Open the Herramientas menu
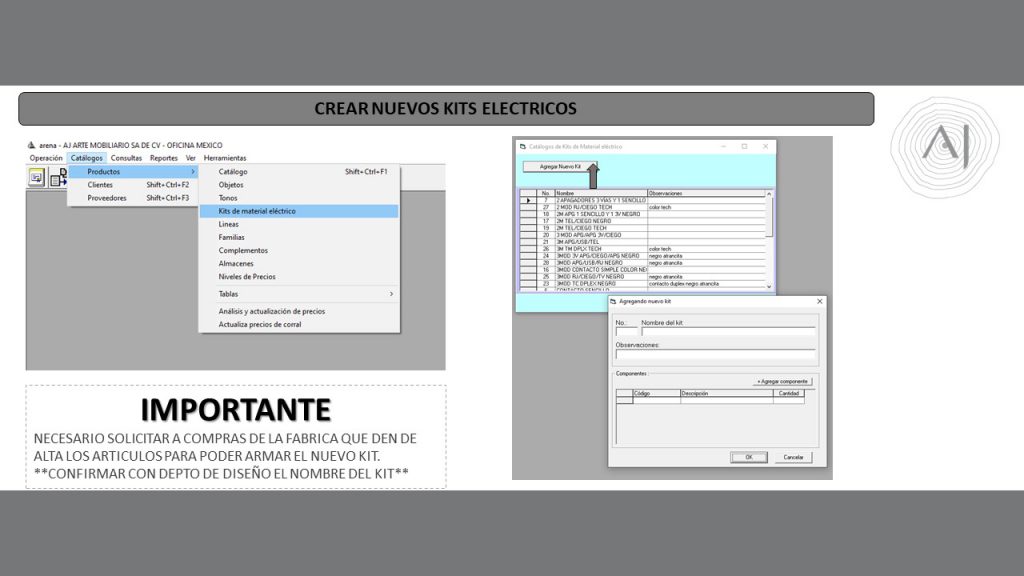Image resolution: width=1024 pixels, height=576 pixels. pos(224,158)
